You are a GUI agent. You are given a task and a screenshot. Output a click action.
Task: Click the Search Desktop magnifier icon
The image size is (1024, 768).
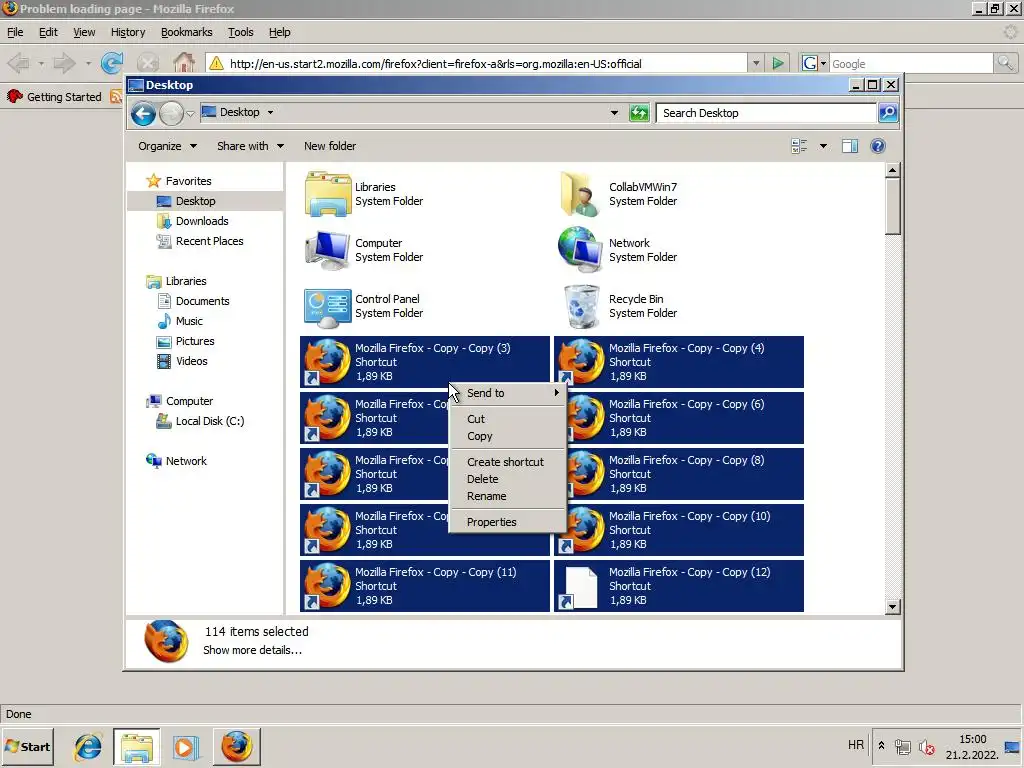(x=888, y=113)
